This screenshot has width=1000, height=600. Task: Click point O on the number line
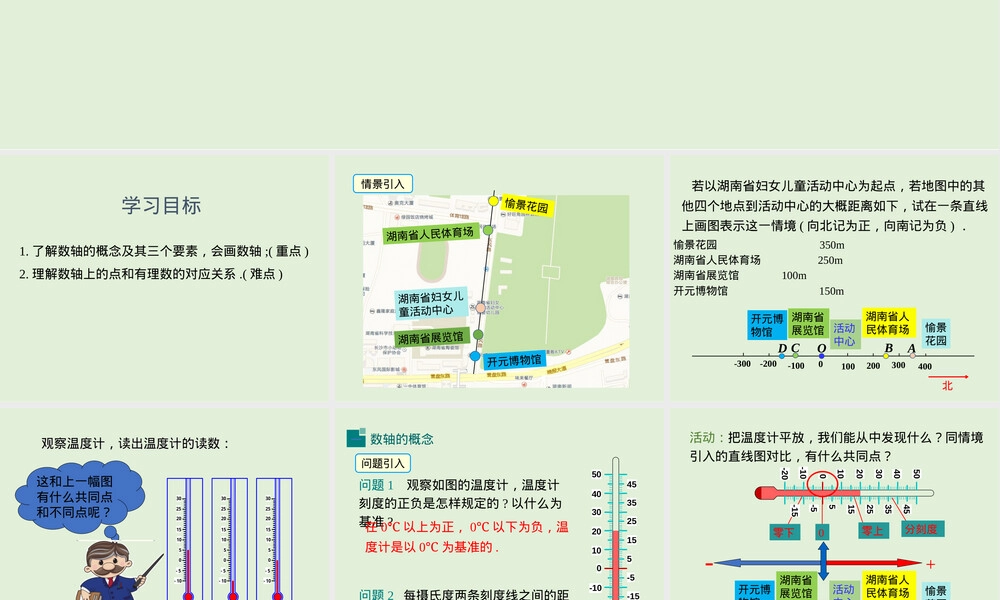click(821, 356)
